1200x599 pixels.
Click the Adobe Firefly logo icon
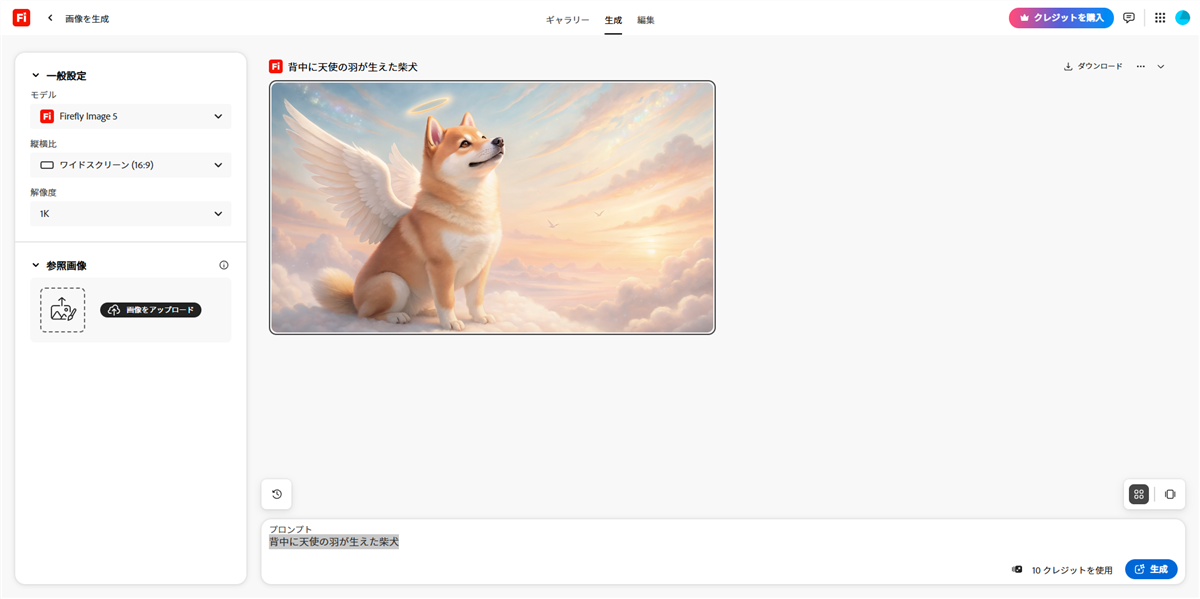click(x=21, y=18)
